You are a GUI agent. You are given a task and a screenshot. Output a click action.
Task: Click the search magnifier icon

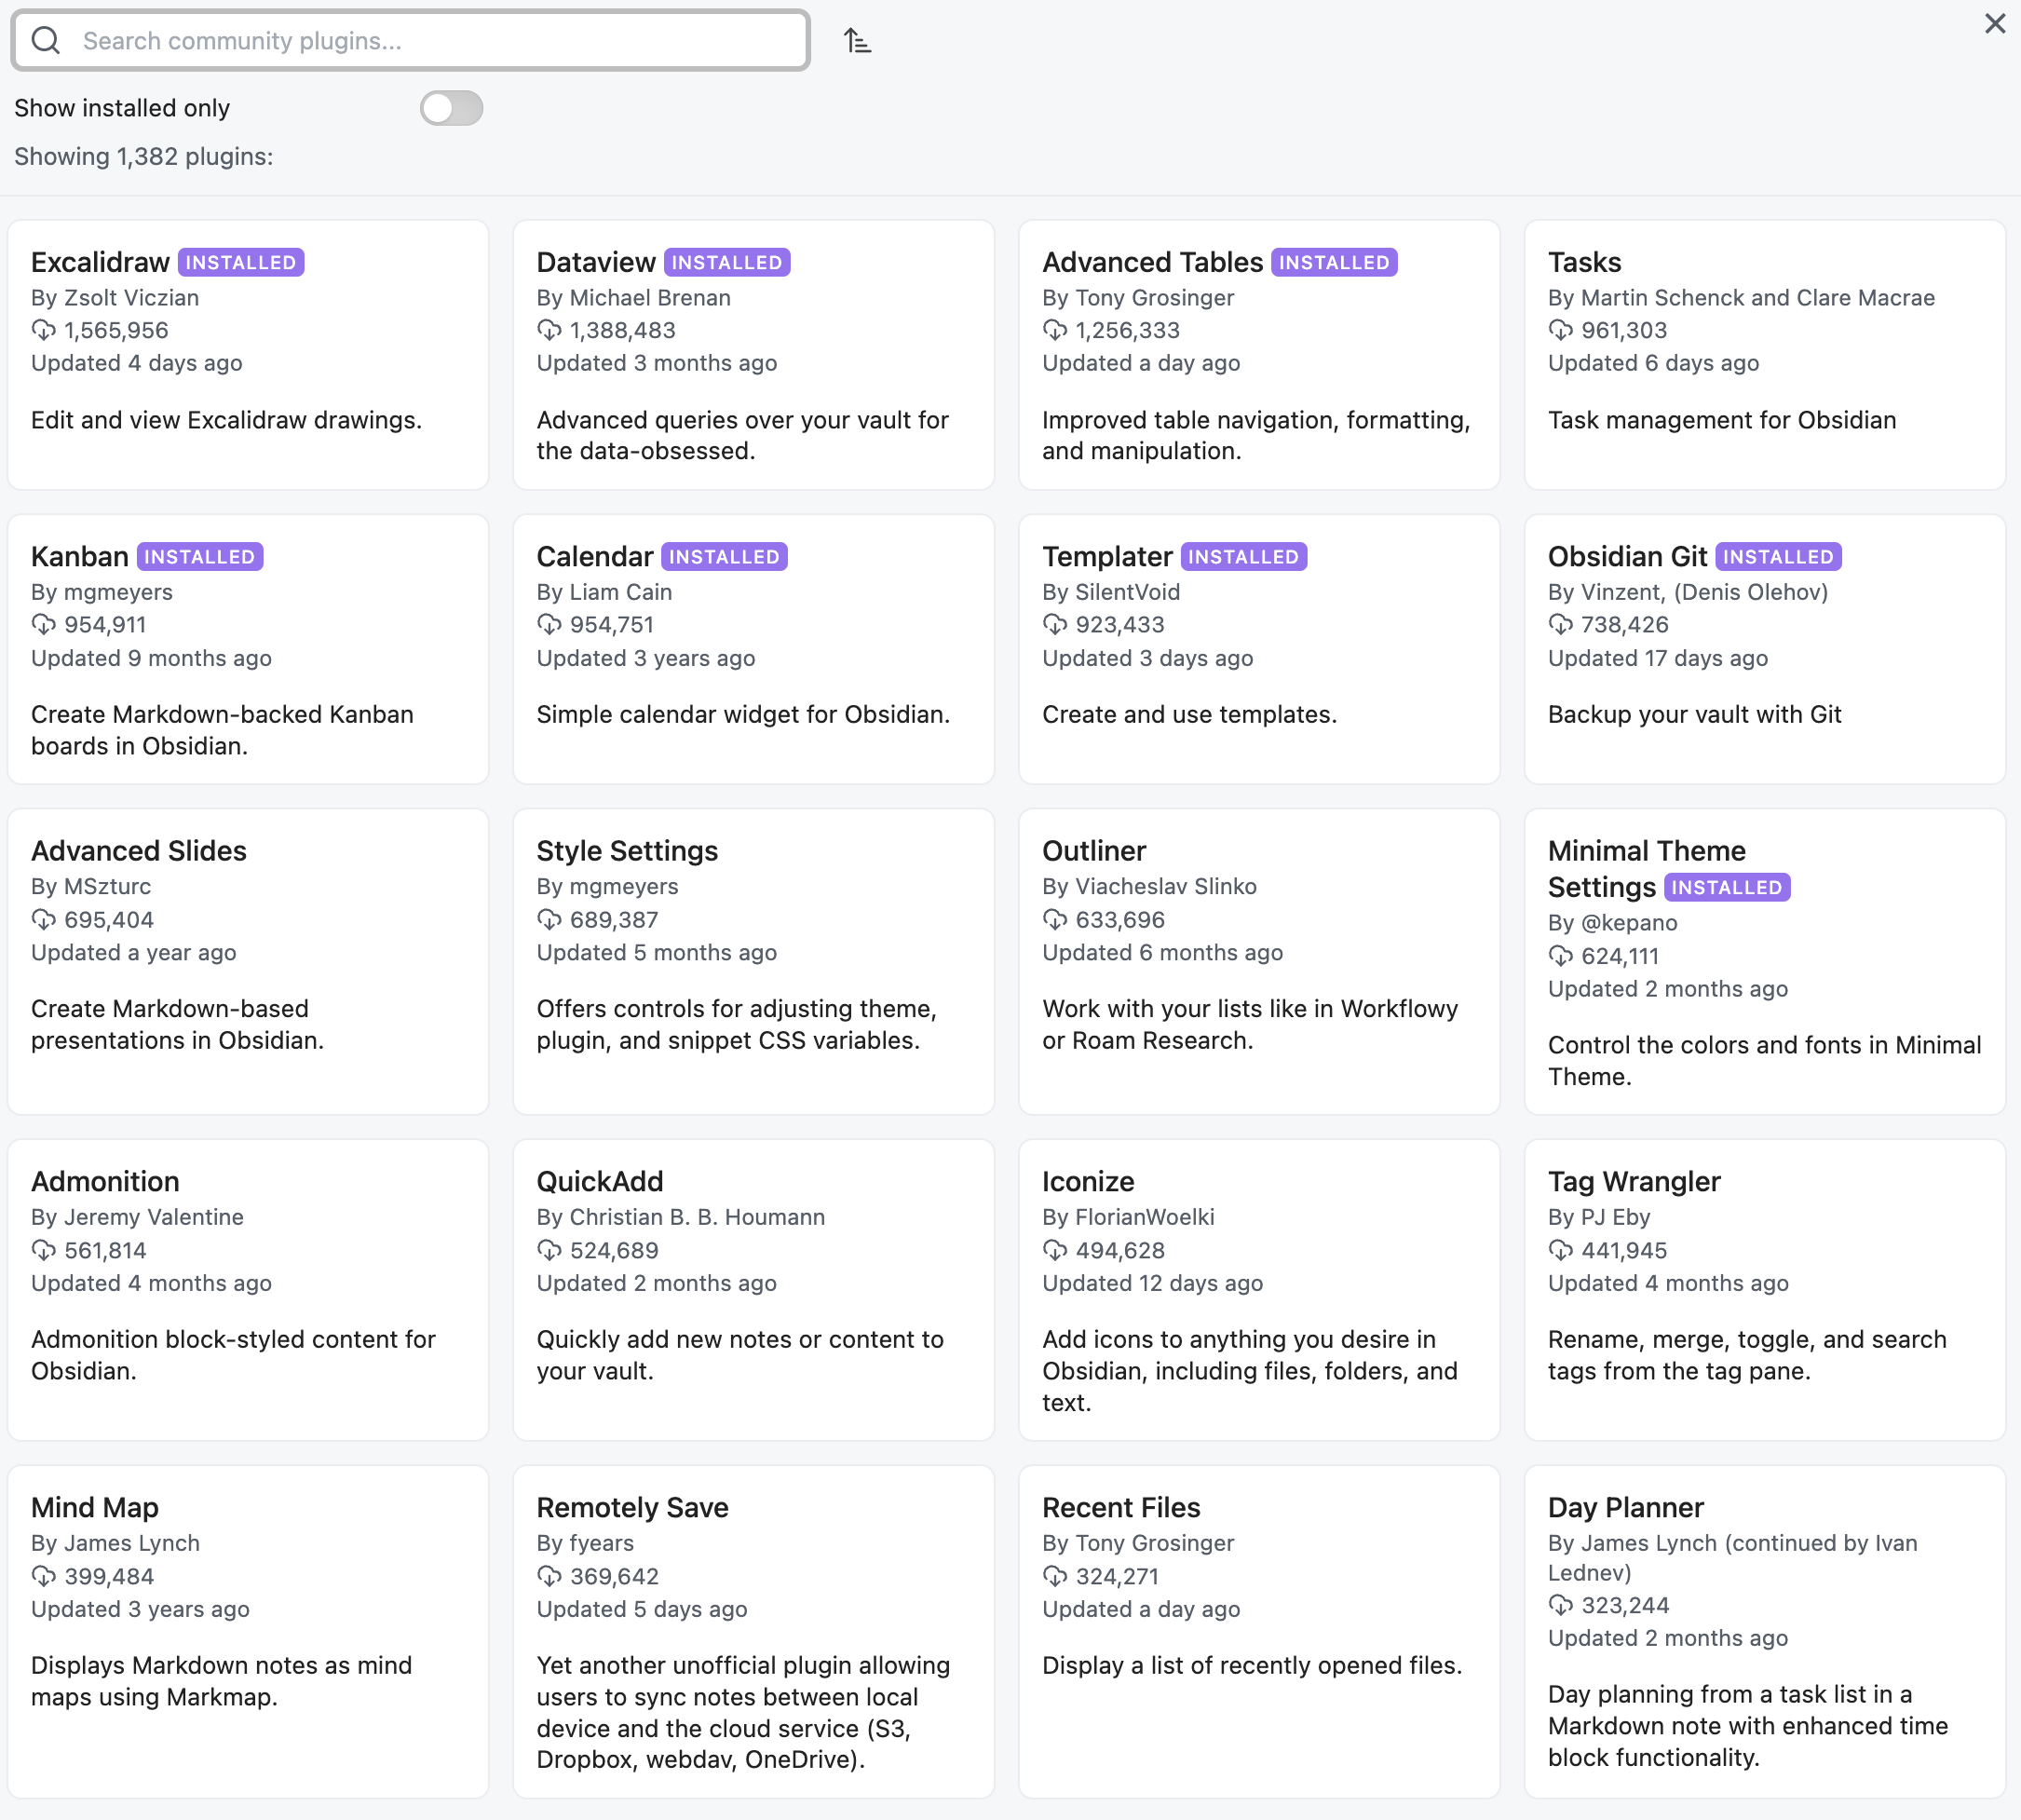click(46, 41)
